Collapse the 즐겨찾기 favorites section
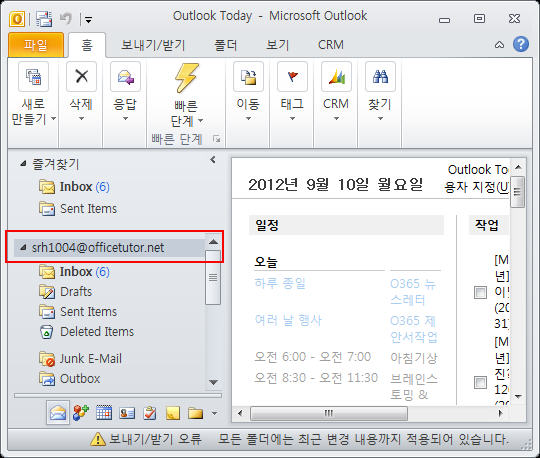Viewport: 540px width, 458px height. pos(23,164)
